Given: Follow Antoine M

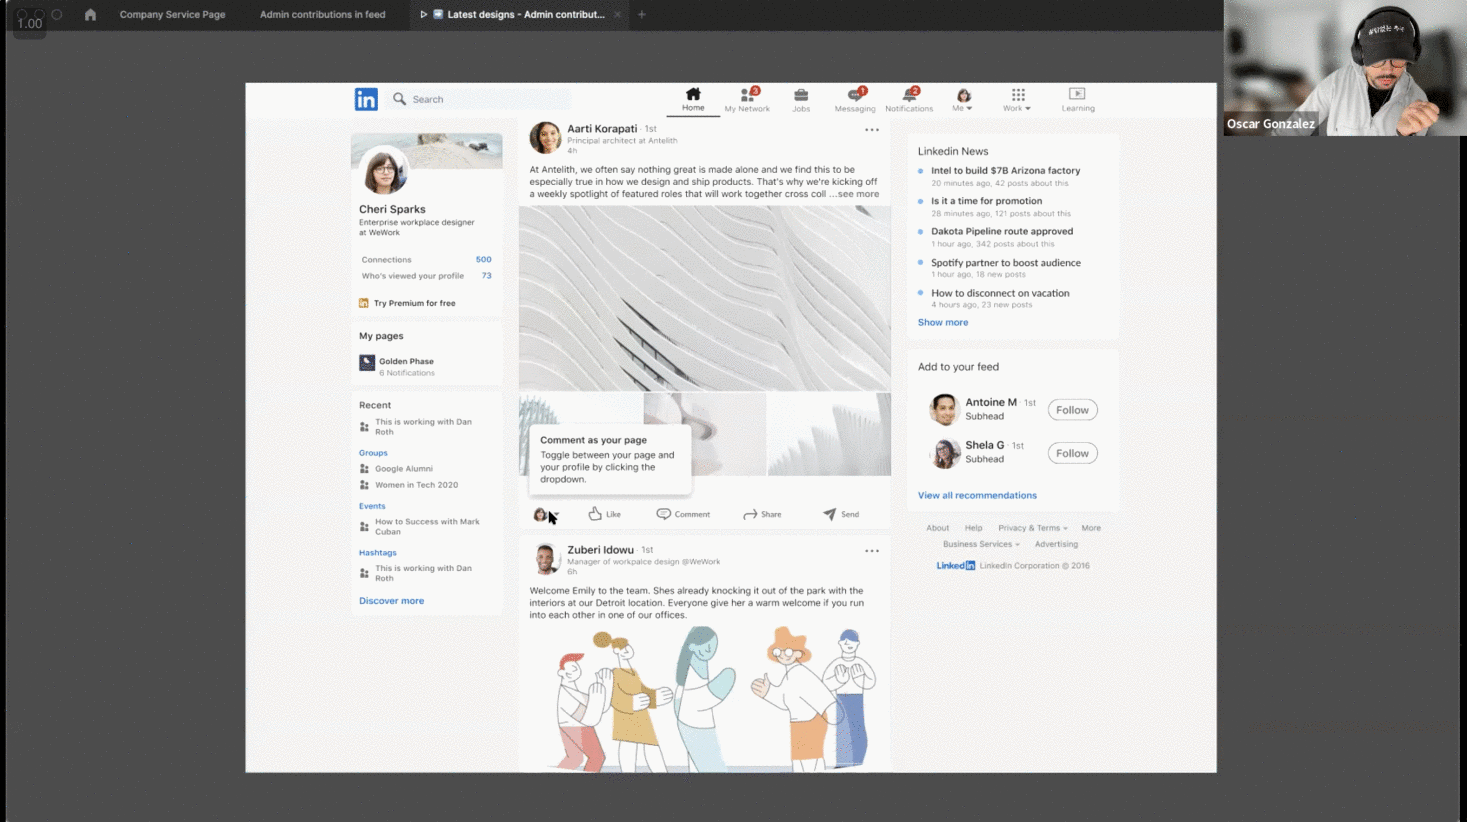Looking at the screenshot, I should coord(1072,410).
